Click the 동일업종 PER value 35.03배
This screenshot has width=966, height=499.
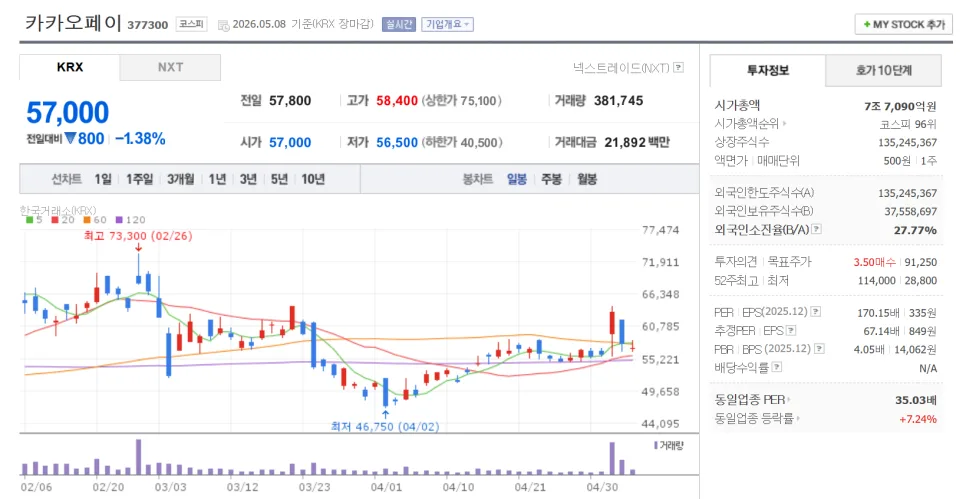click(x=916, y=400)
